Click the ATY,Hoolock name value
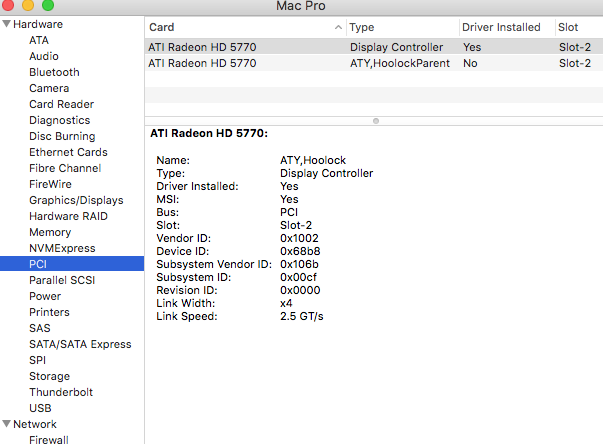 point(313,160)
